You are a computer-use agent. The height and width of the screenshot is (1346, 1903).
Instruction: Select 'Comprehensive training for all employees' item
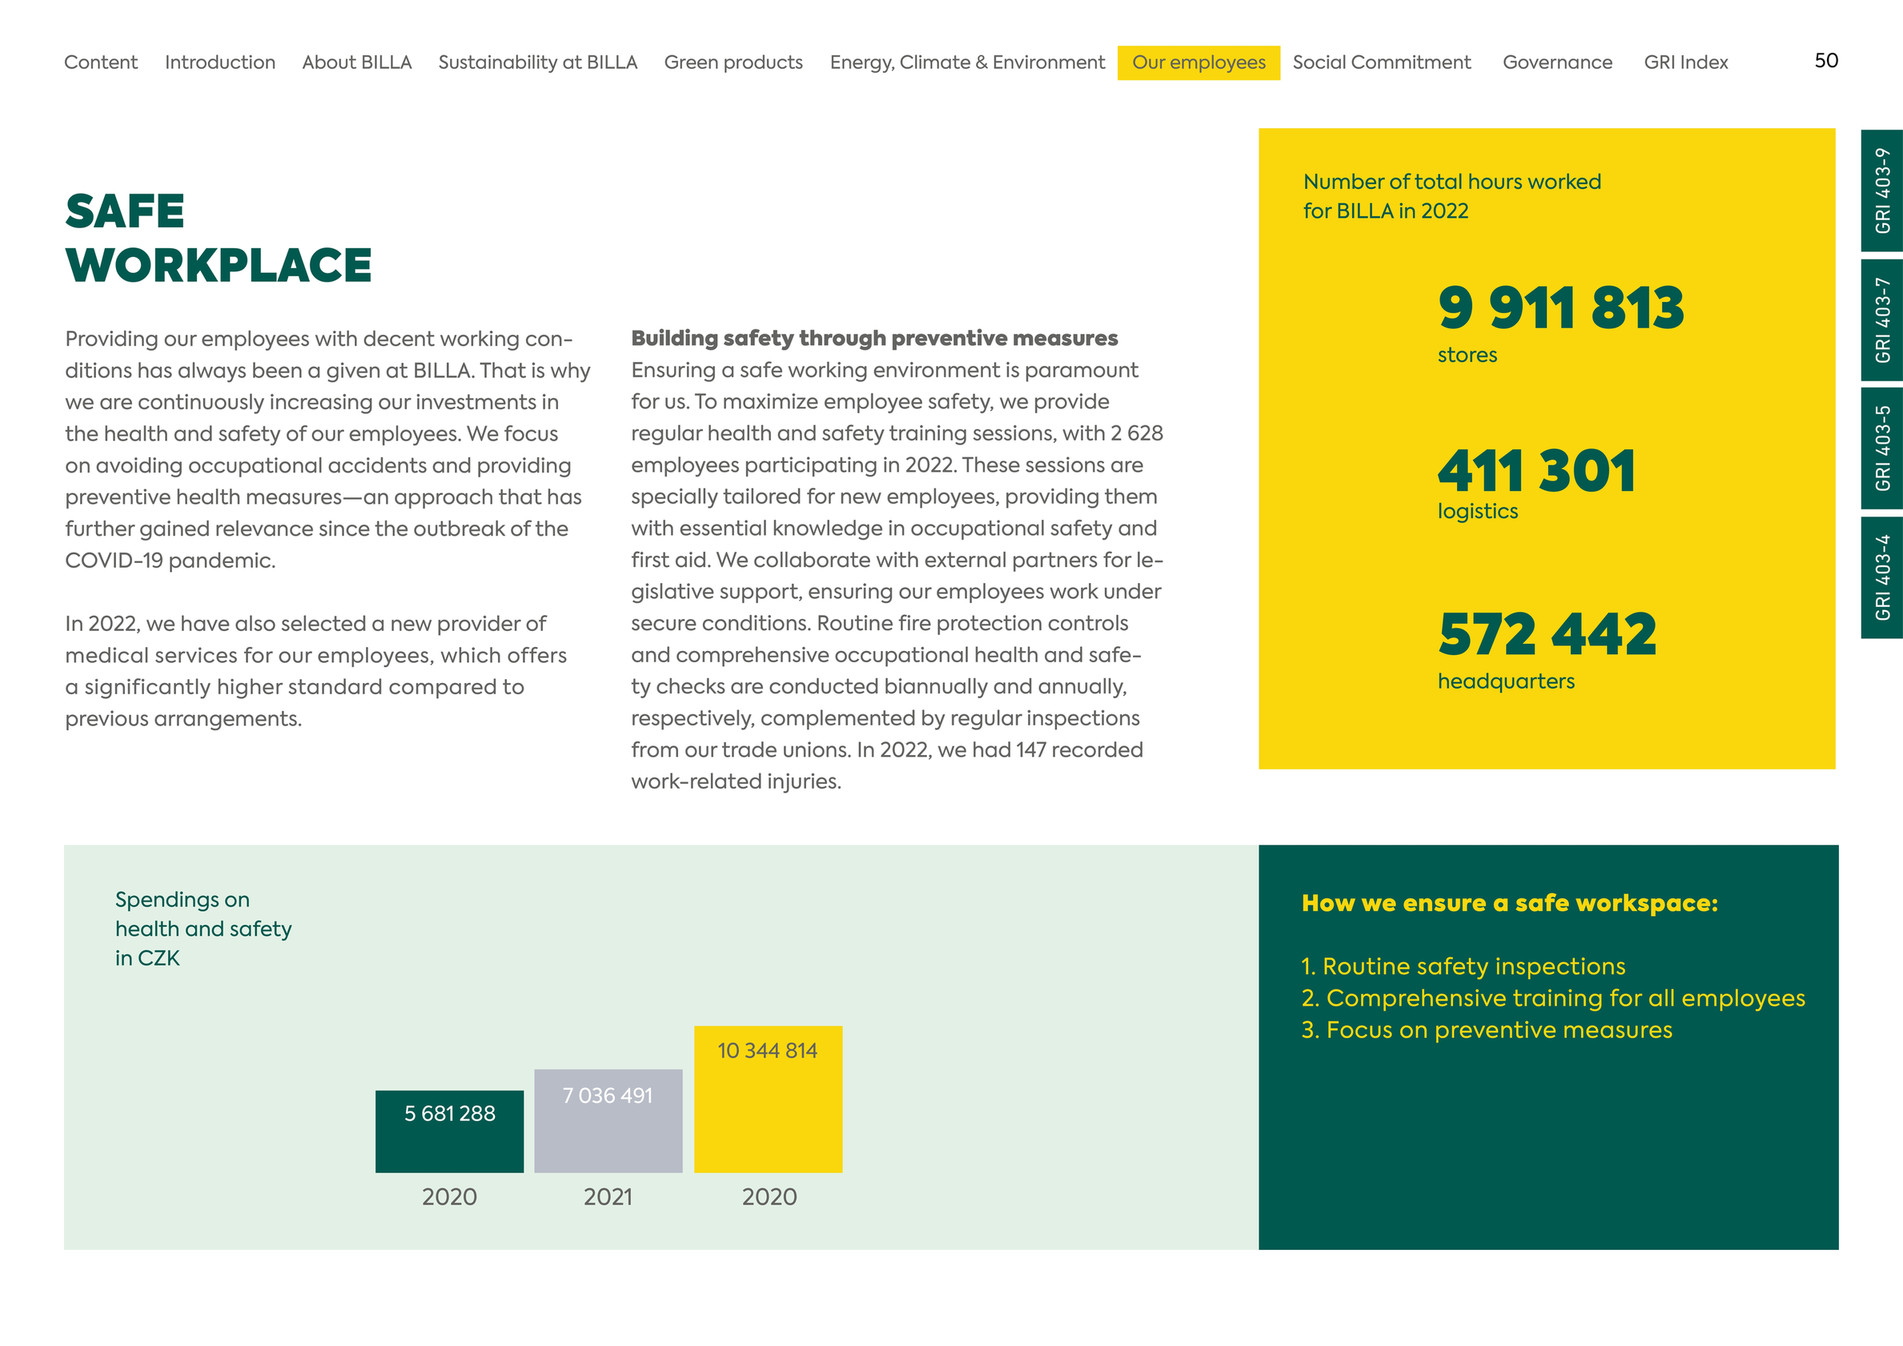(1553, 999)
